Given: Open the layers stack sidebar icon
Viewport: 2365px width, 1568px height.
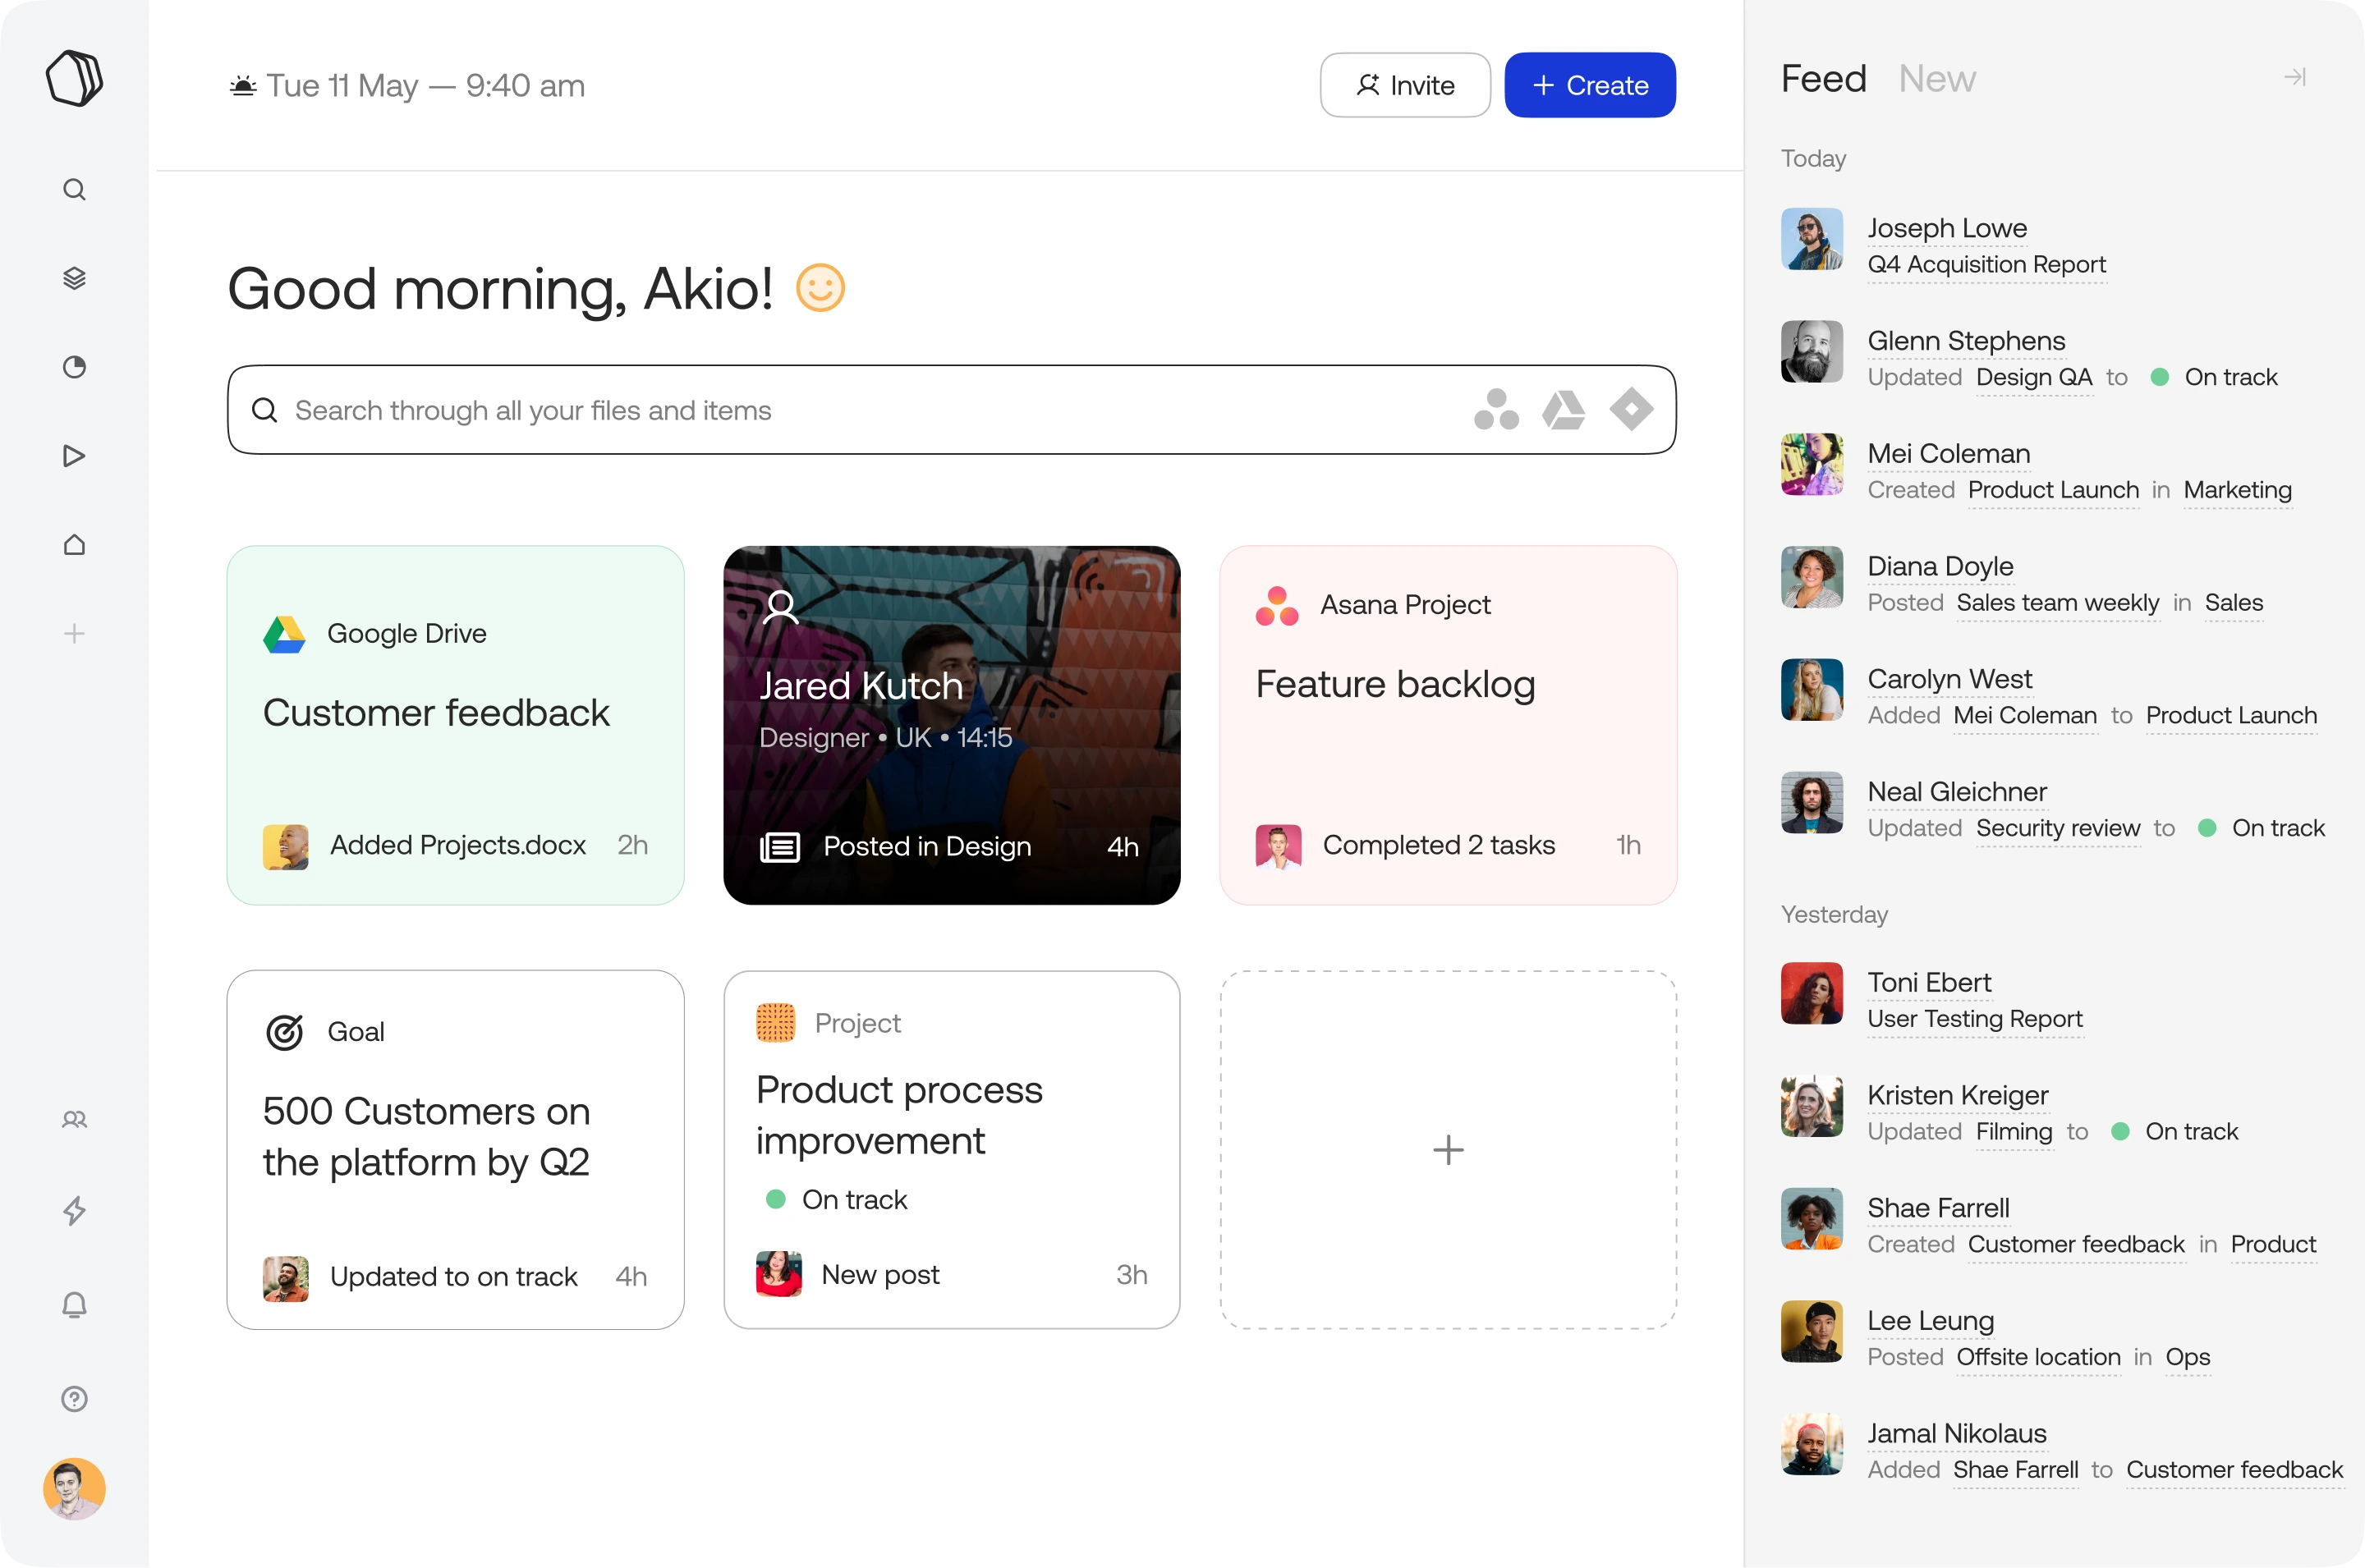Looking at the screenshot, I should click(74, 278).
